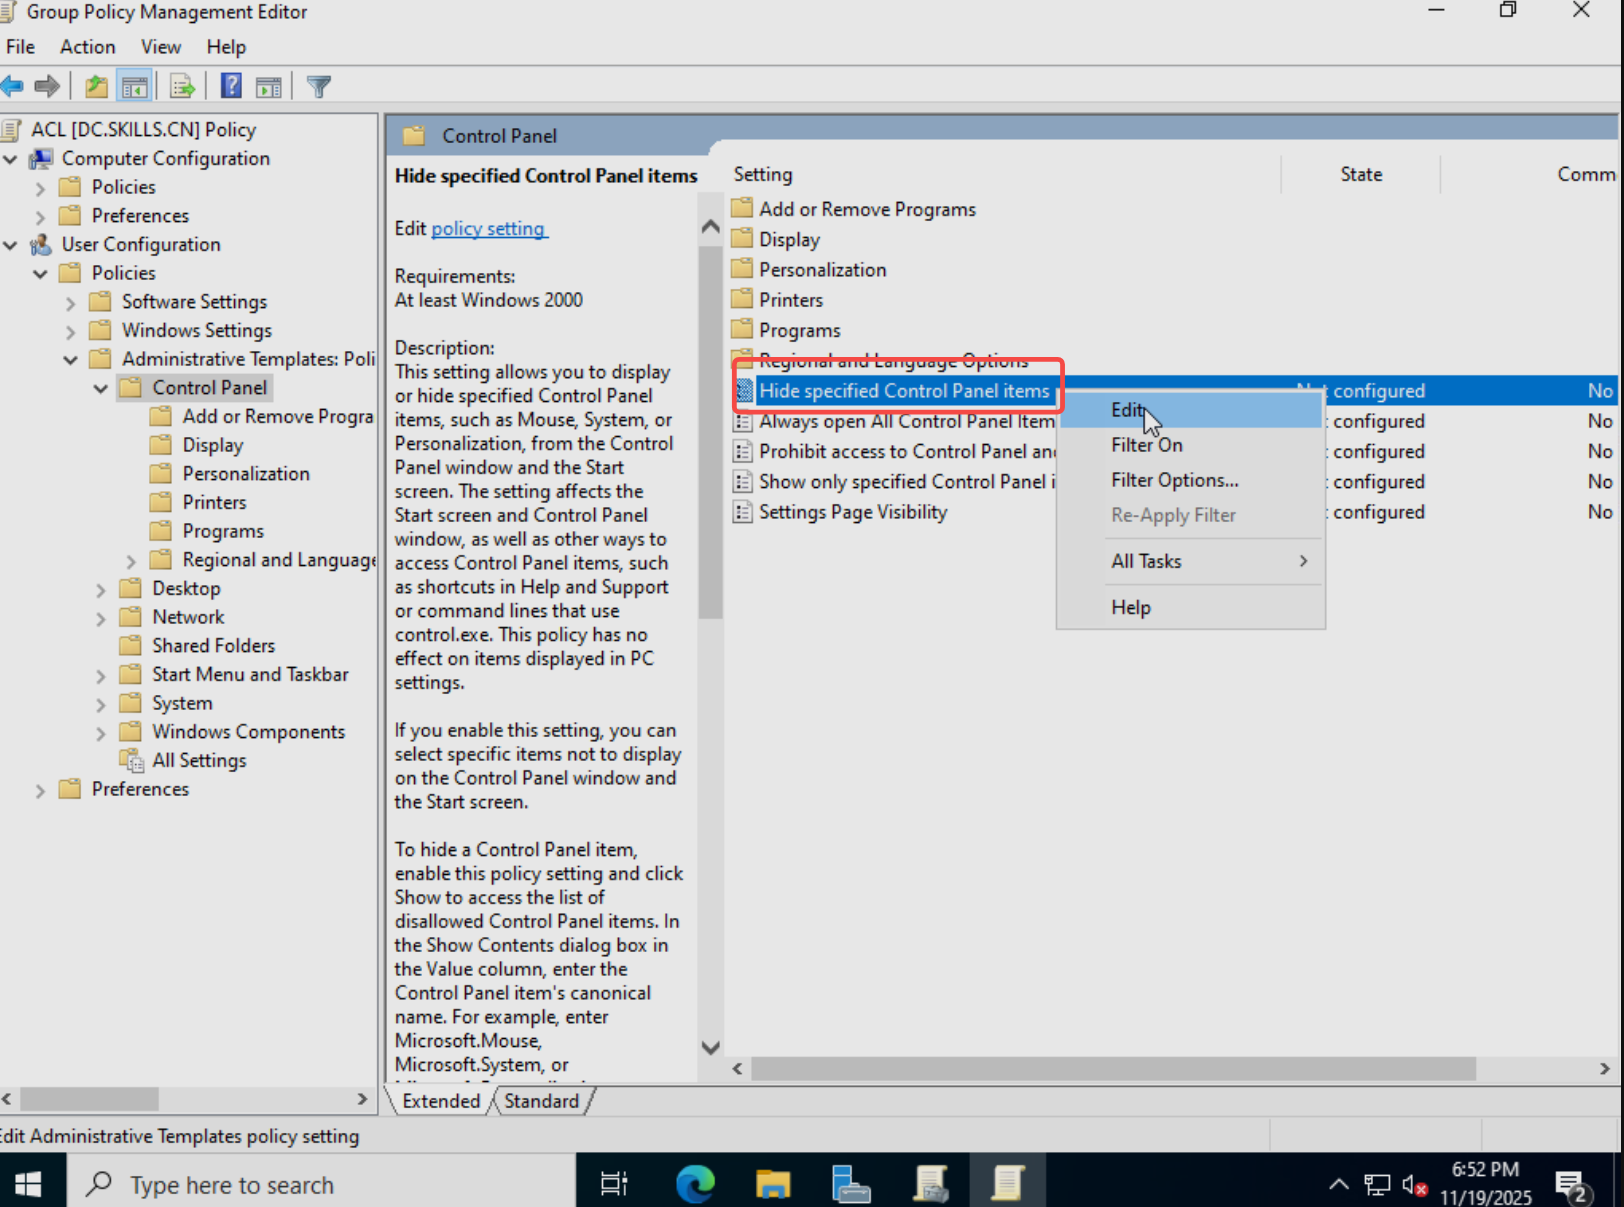Show hidden tray icons chevron
The image size is (1624, 1207).
tap(1338, 1185)
